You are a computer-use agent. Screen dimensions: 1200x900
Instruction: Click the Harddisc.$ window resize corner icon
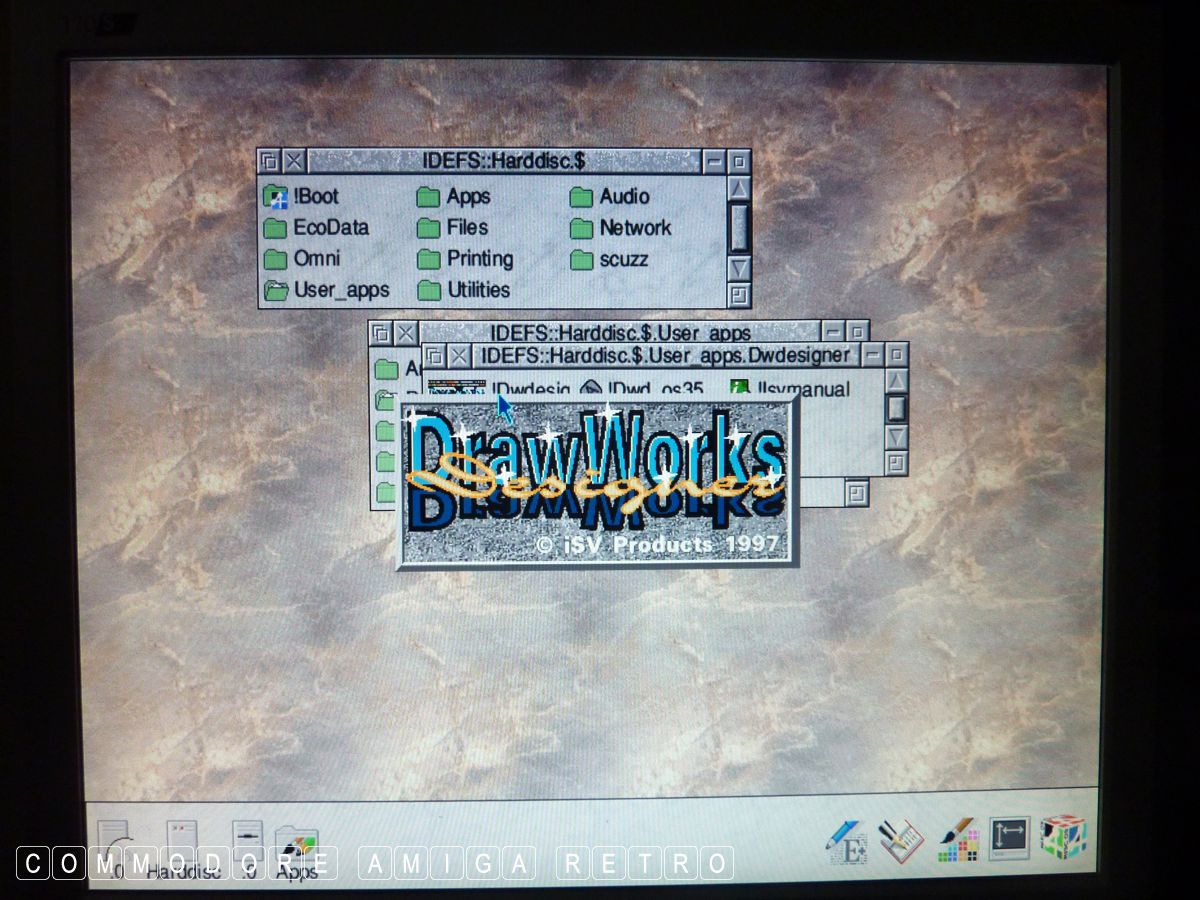tap(738, 295)
